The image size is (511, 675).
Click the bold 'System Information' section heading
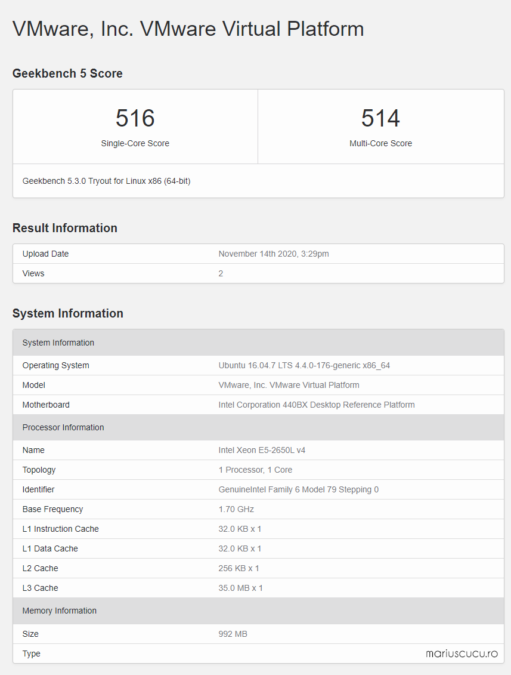coord(68,313)
